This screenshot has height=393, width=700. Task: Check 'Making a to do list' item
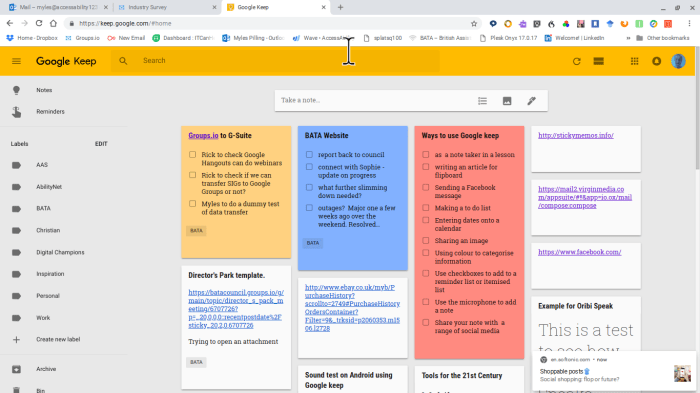pyautogui.click(x=426, y=208)
